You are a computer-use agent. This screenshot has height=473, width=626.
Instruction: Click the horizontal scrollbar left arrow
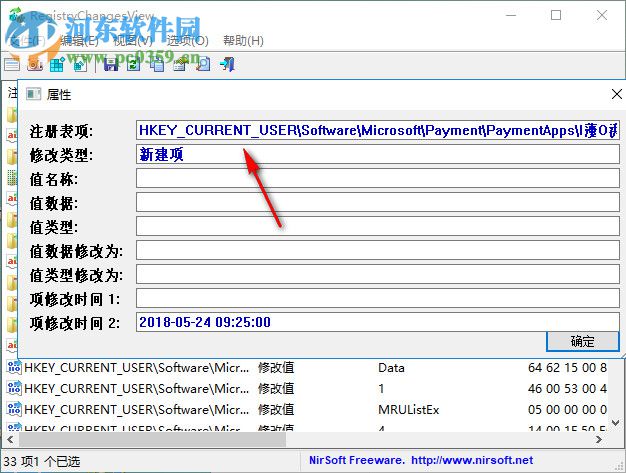point(10,439)
